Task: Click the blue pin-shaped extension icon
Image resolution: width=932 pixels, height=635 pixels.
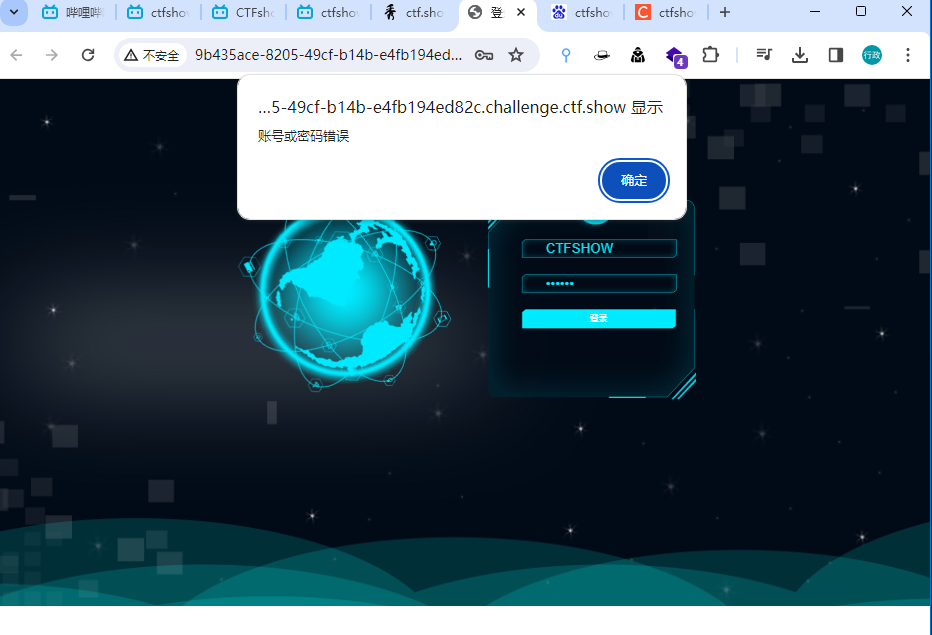Action: (x=566, y=55)
